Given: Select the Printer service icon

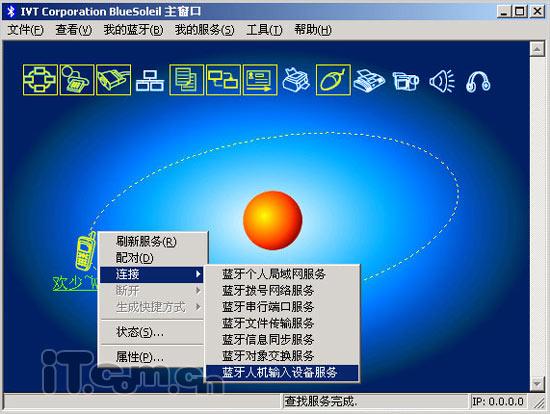Looking at the screenshot, I should point(296,81).
